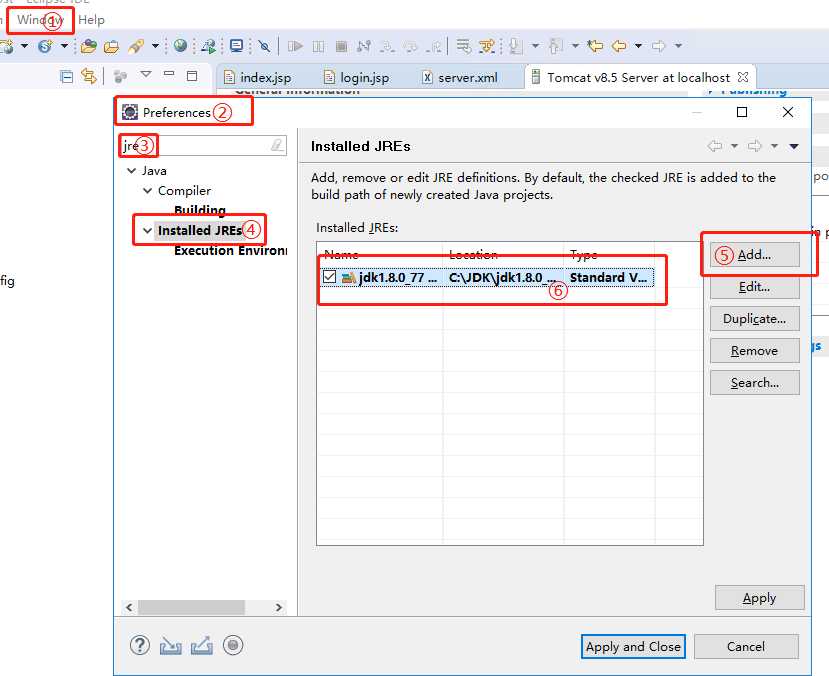Viewport: 829px width, 676px height.
Task: Click the Add... button
Action: [754, 255]
